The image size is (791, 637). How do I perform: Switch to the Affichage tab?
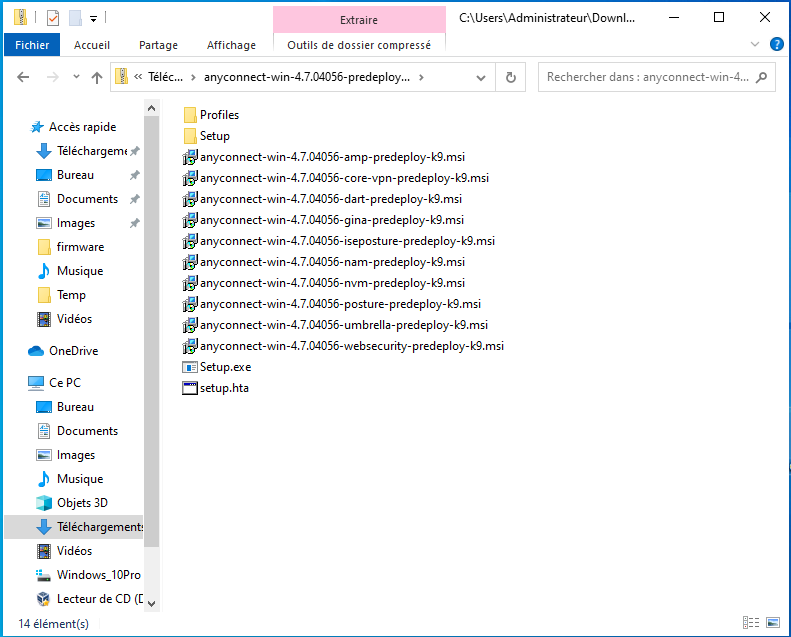(x=231, y=45)
